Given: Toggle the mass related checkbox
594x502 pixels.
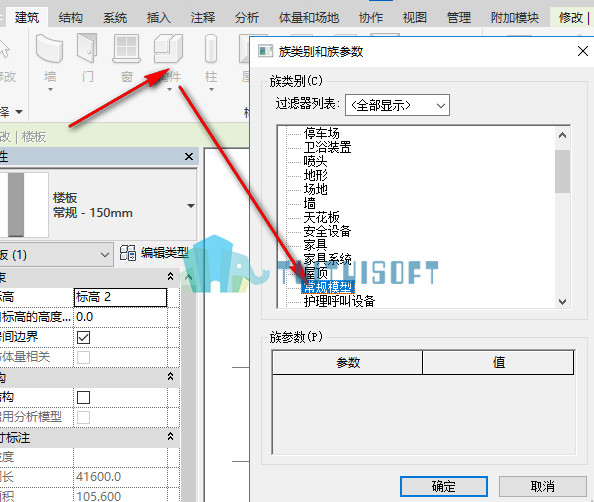Looking at the screenshot, I should click(x=83, y=357).
